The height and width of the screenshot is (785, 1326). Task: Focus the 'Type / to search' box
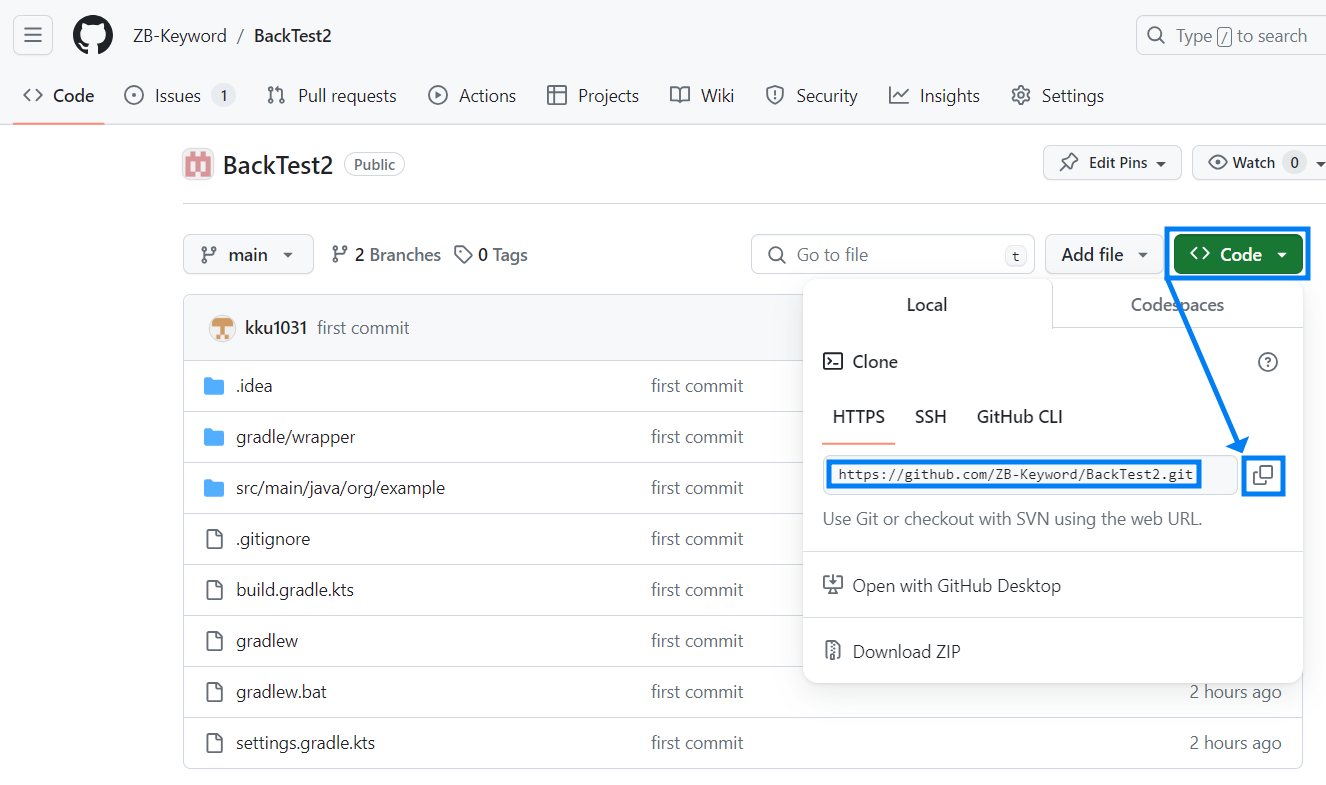pos(1231,36)
